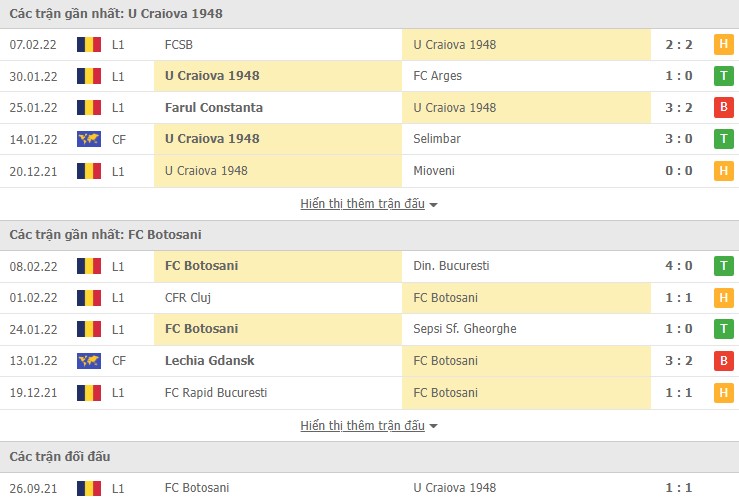Click 1 : 0 score of FC Arges match
Screen dimensions: 739x504
[679, 76]
